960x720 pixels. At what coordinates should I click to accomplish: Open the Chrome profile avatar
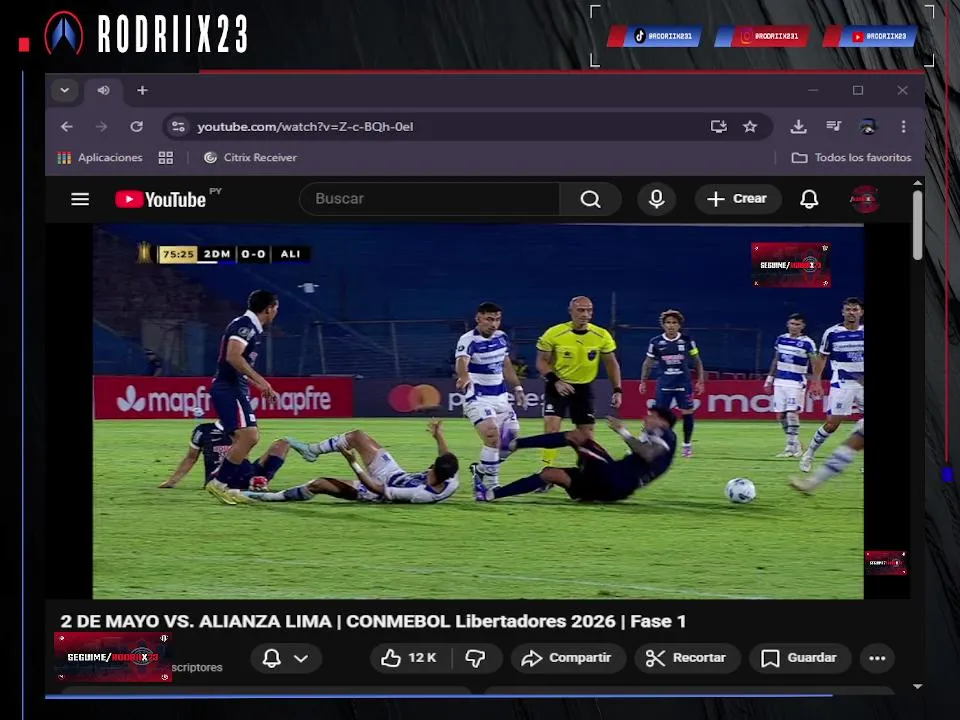868,127
